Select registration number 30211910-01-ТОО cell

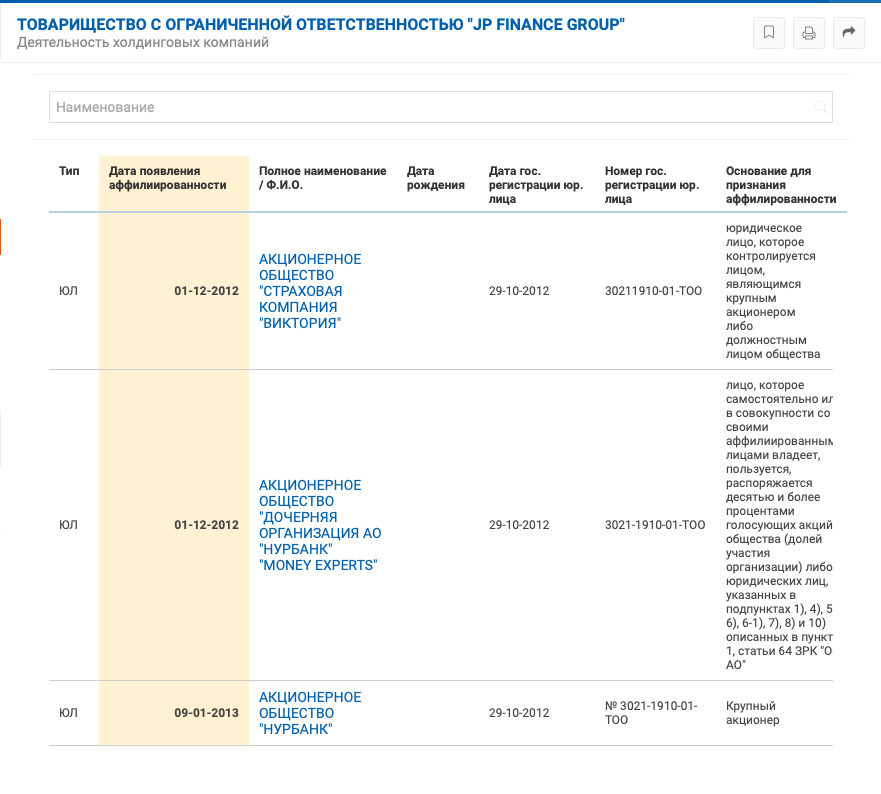pos(655,291)
